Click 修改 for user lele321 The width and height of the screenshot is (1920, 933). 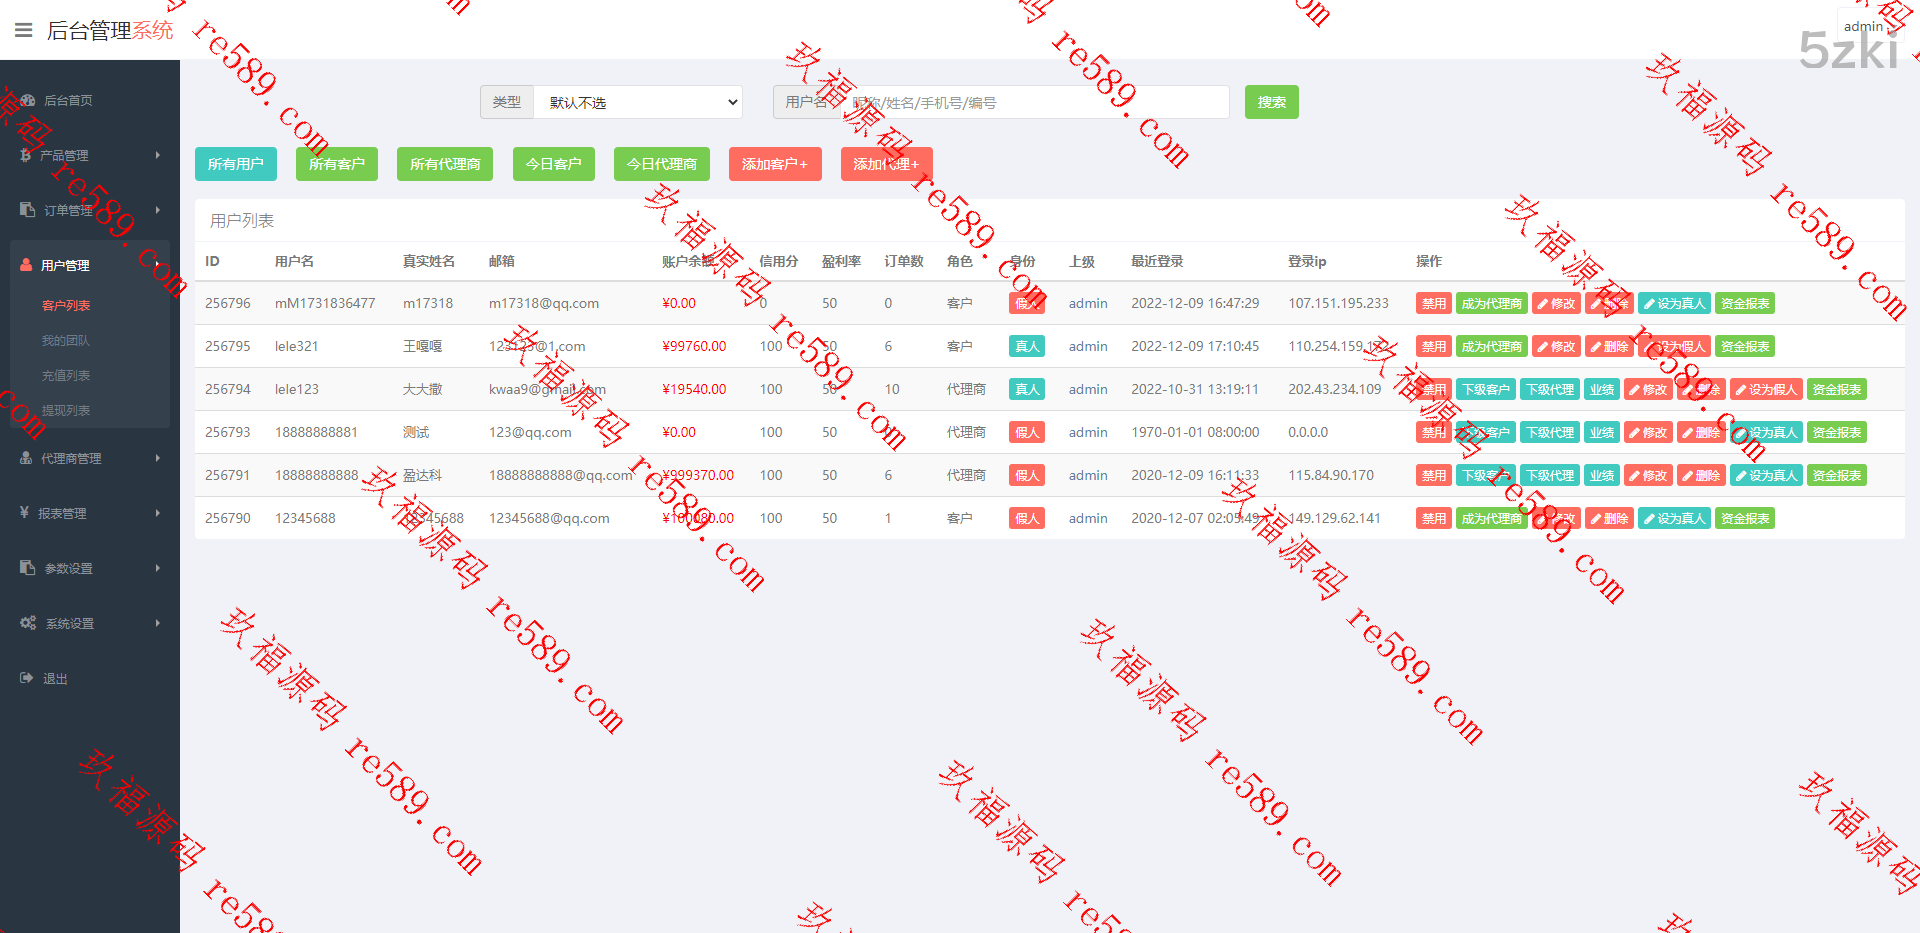(x=1556, y=346)
